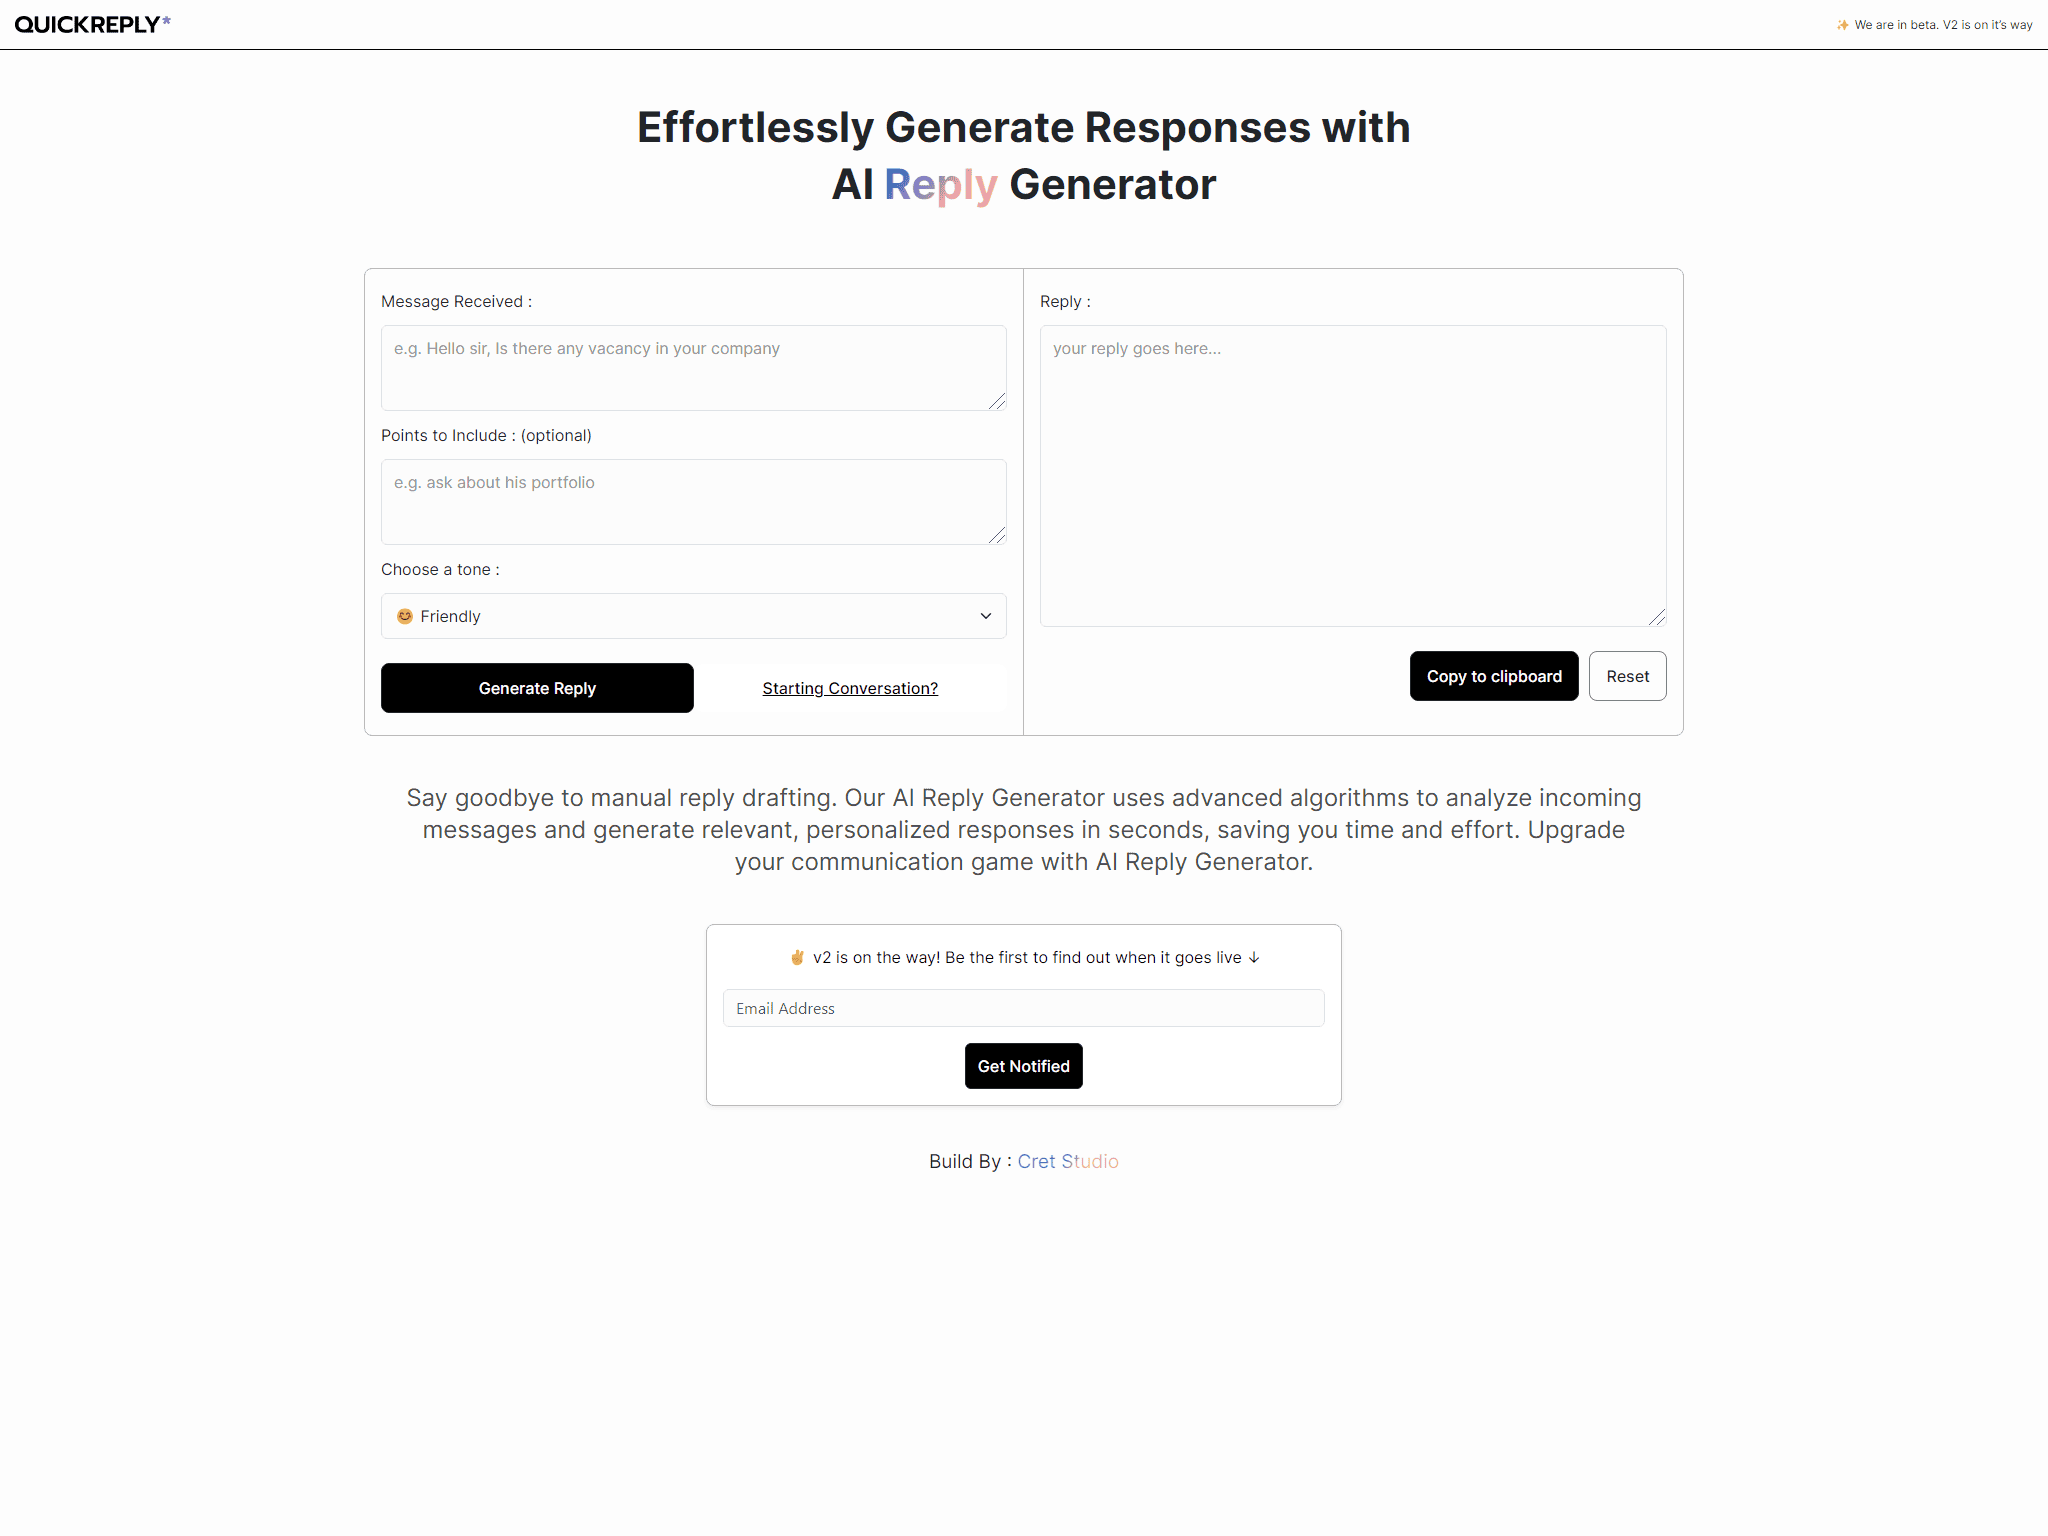Screen dimensions: 2048x1536
Task: Open the Cret Studio link
Action: 1068,1161
